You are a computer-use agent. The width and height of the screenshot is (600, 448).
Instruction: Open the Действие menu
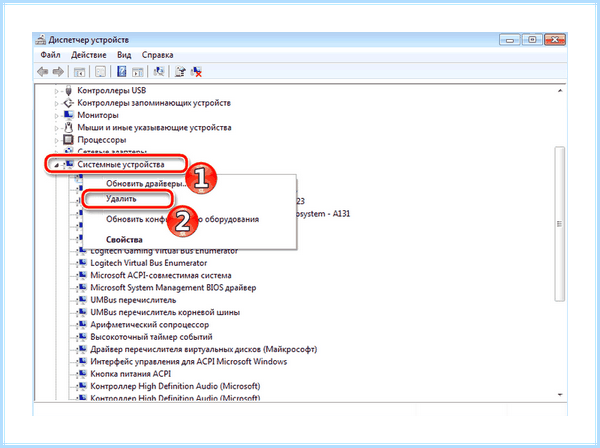pyautogui.click(x=89, y=55)
